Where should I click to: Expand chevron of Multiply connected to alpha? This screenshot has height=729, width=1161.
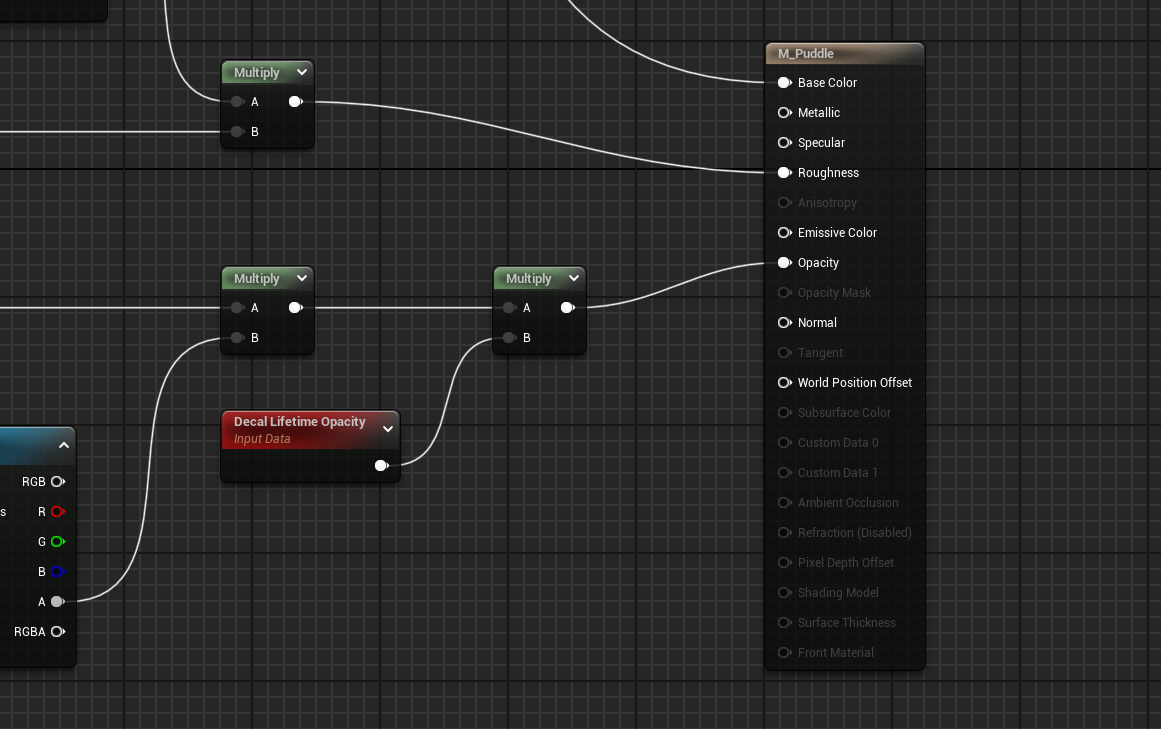coord(301,278)
